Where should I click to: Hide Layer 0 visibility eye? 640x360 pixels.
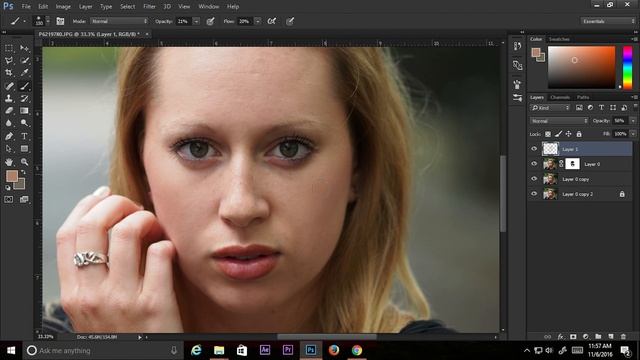coord(534,164)
